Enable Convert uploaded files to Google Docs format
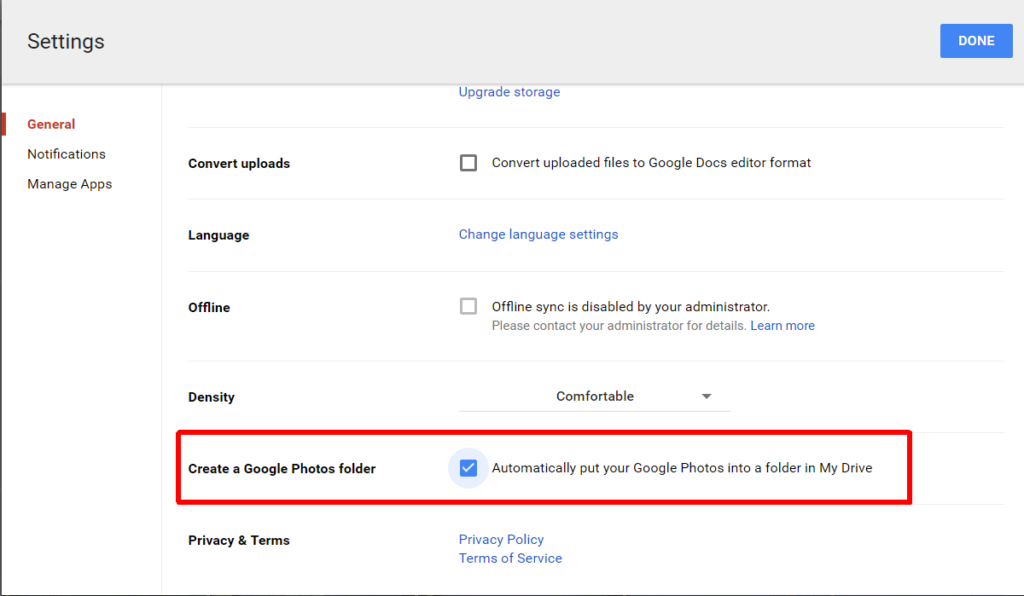The width and height of the screenshot is (1024, 596). (468, 162)
